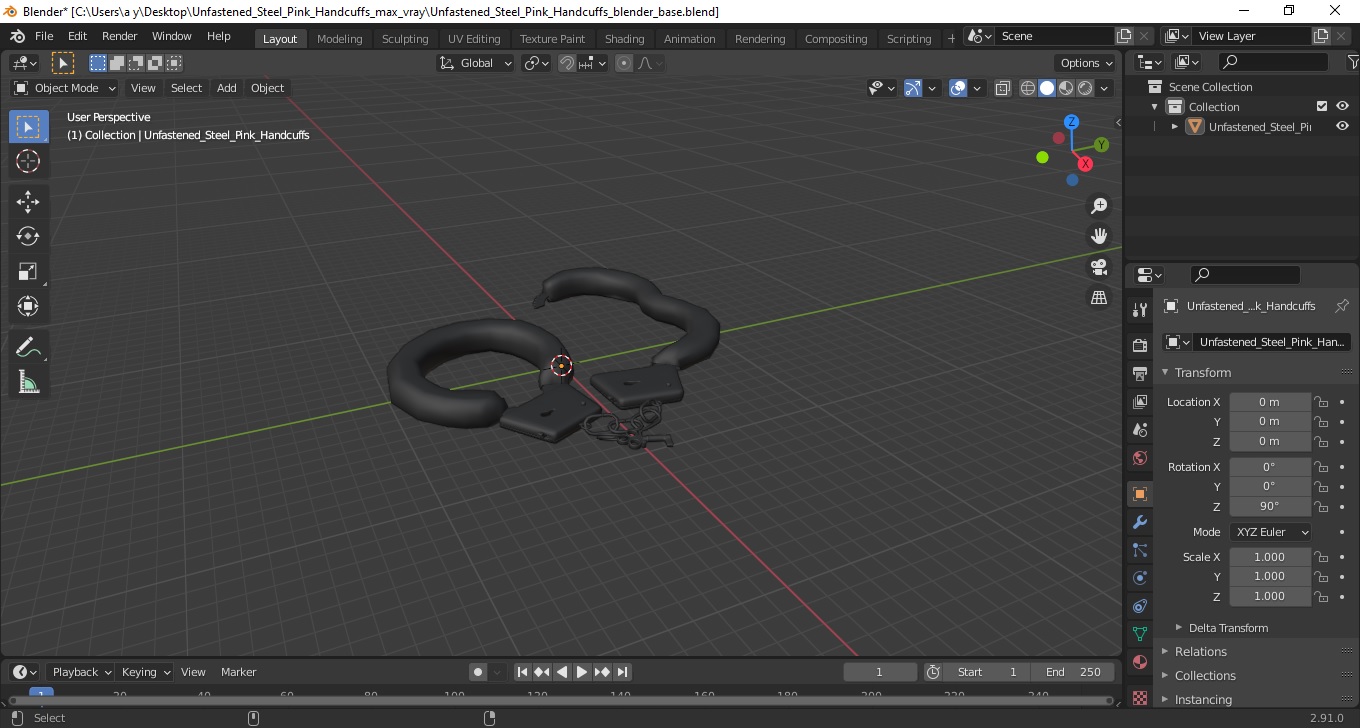Screen dimensions: 1360x728
Task: Expand the Instancing panel
Action: point(1203,700)
